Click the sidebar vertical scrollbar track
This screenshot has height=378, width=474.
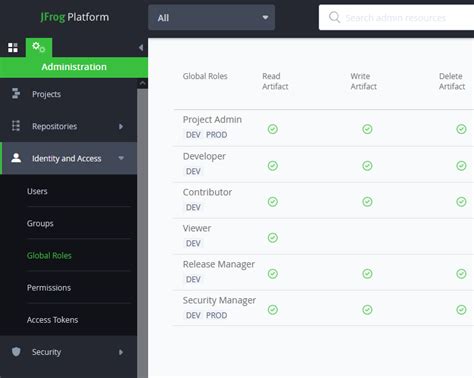pyautogui.click(x=142, y=233)
